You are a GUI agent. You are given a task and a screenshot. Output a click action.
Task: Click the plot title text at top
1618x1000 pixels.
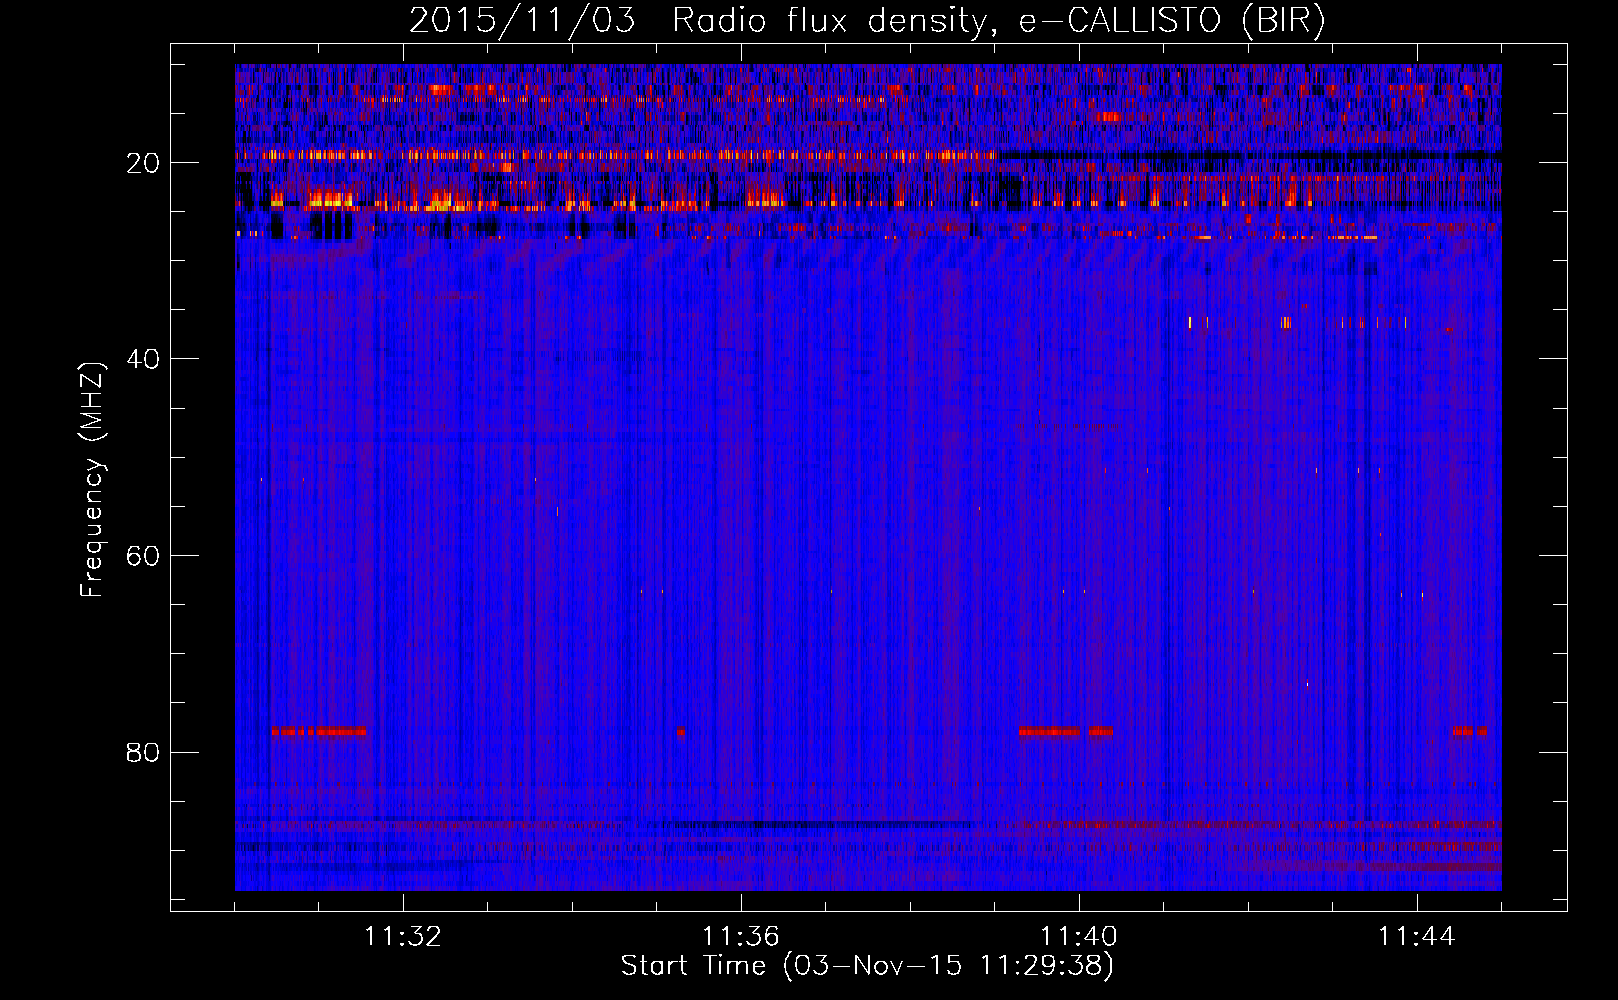[866, 21]
